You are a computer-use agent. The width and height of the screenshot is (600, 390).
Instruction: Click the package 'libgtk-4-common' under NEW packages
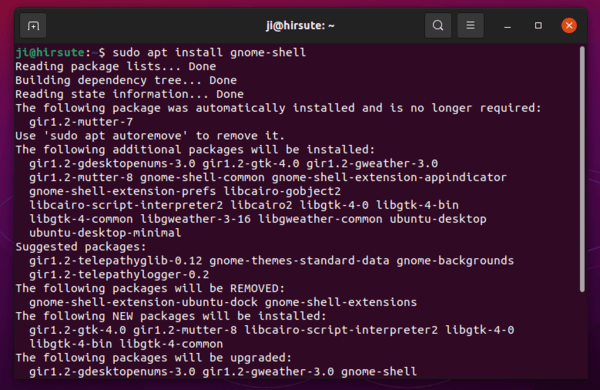click(171, 344)
